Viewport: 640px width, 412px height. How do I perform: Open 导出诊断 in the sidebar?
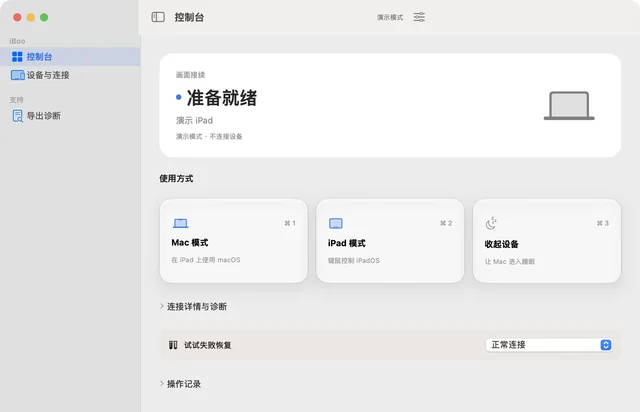[70, 116]
